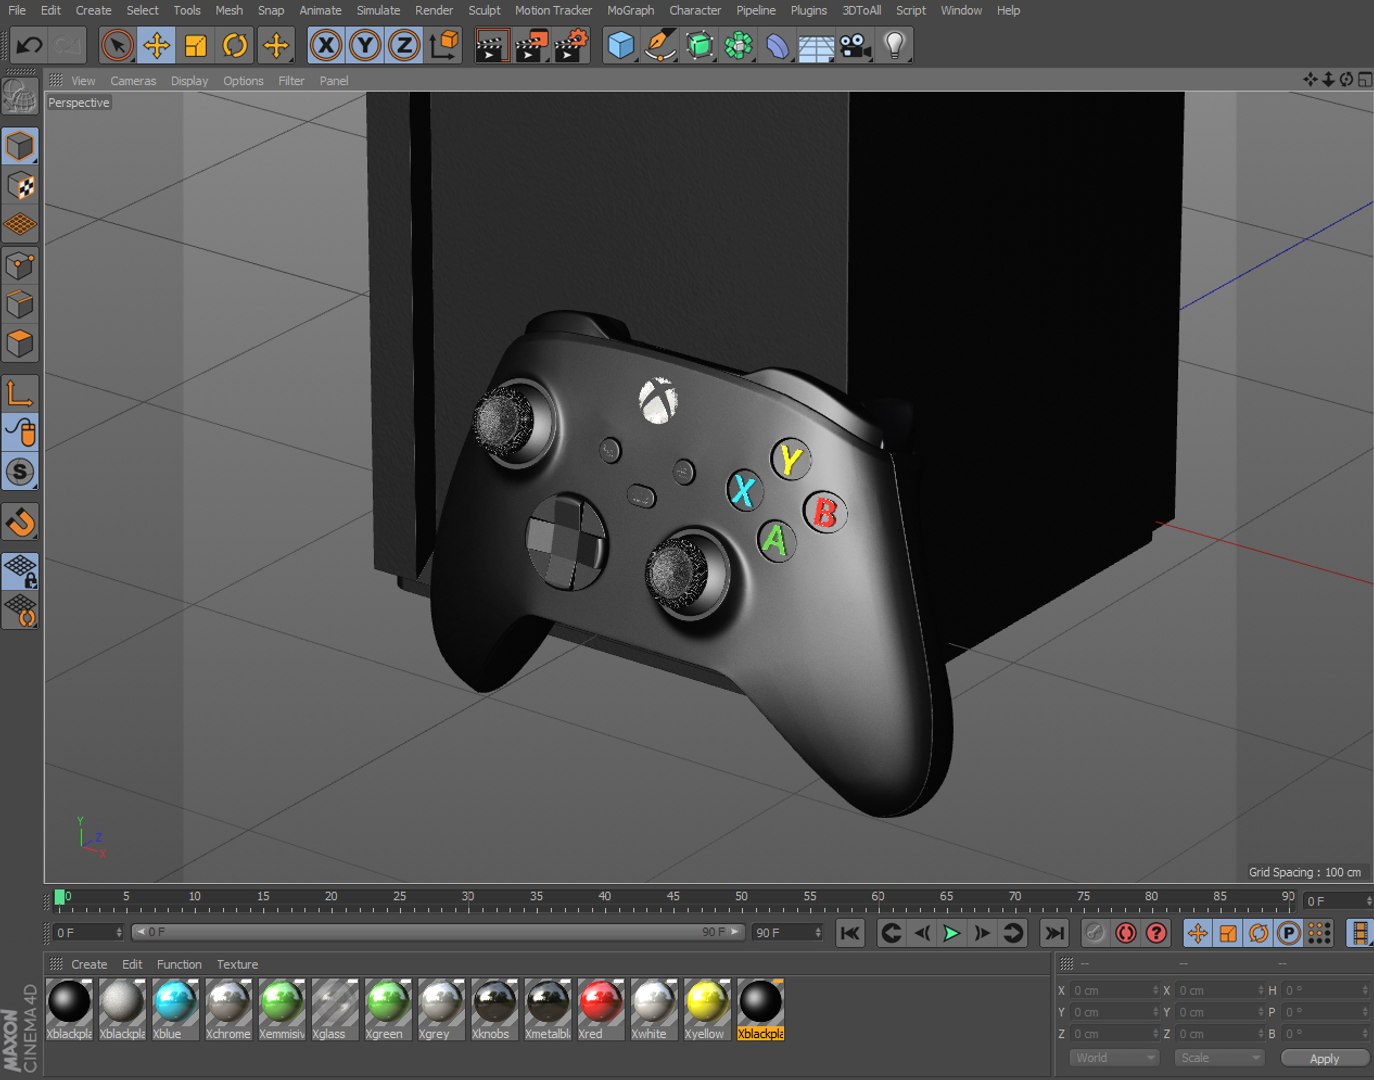
Task: Open the World coordinate system dropdown
Action: pos(1114,1058)
